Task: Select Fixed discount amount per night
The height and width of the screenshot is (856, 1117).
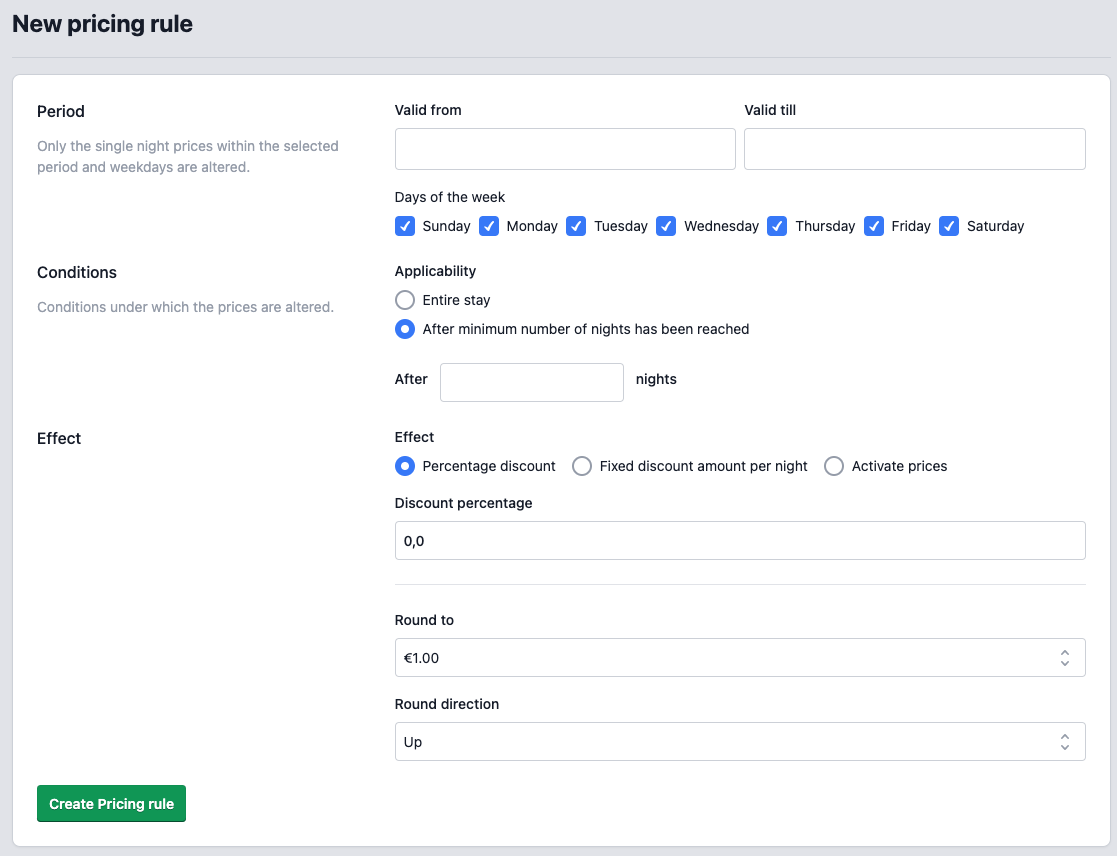Action: tap(582, 466)
